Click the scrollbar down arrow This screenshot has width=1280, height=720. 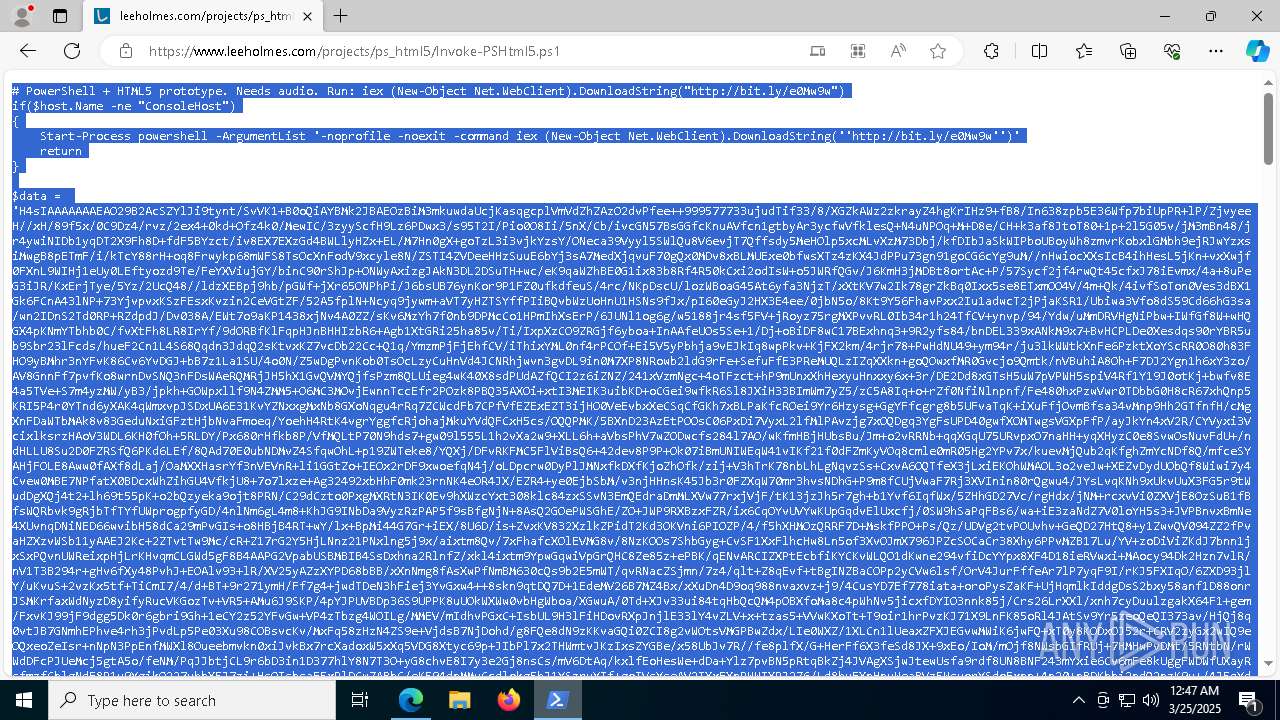pyautogui.click(x=1269, y=663)
